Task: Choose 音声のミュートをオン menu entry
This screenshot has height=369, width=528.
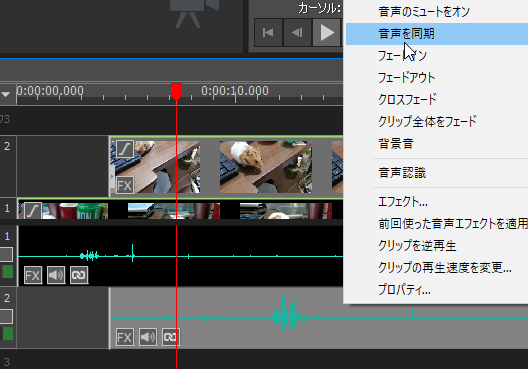Action: pos(437,12)
